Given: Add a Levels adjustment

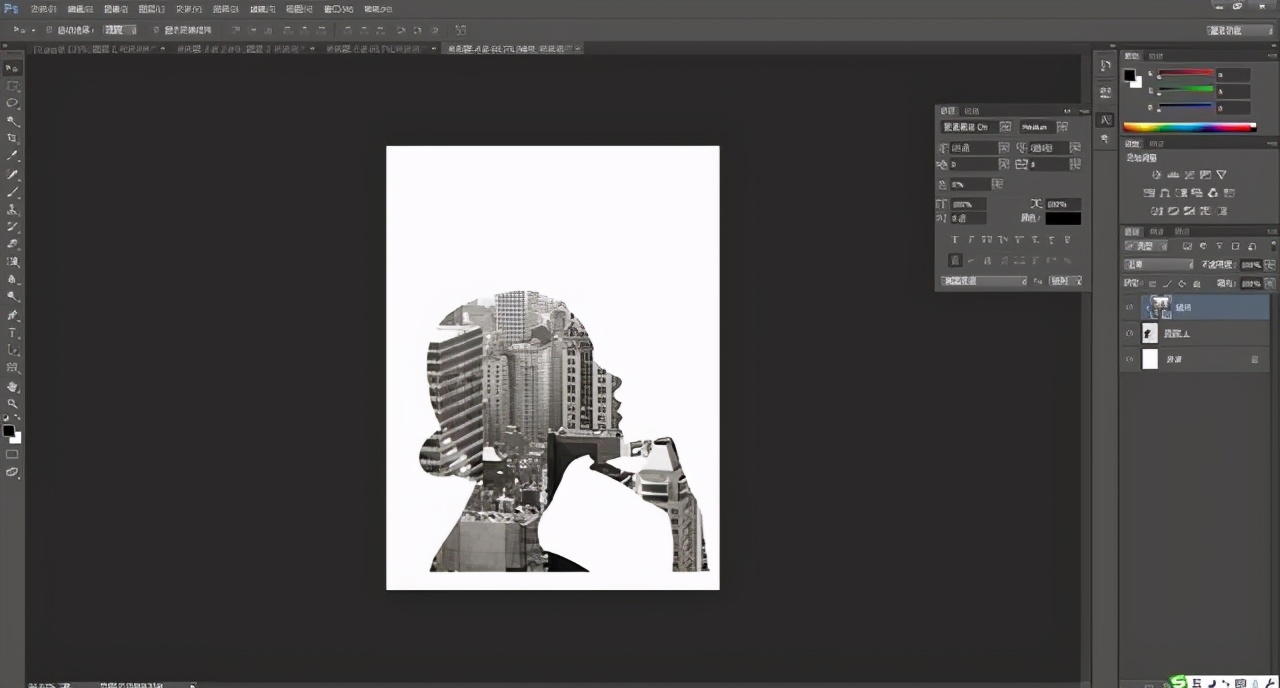Looking at the screenshot, I should click(1173, 175).
